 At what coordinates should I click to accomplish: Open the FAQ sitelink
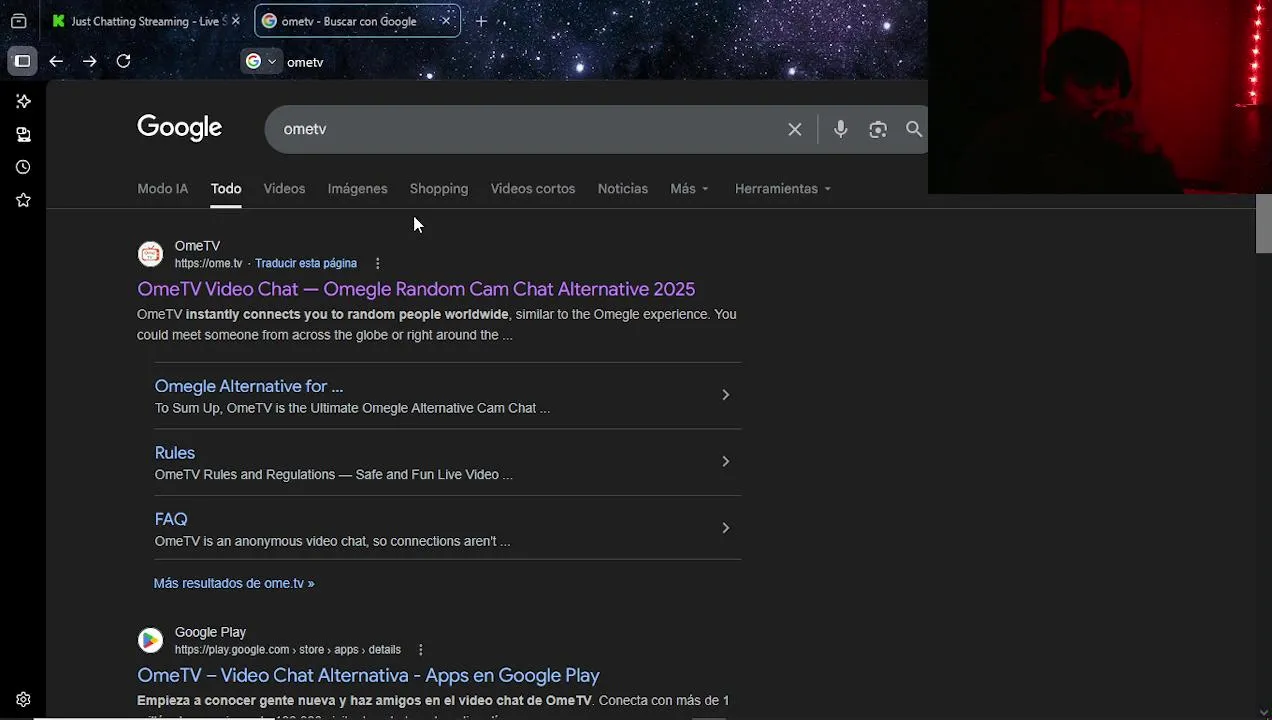point(171,519)
